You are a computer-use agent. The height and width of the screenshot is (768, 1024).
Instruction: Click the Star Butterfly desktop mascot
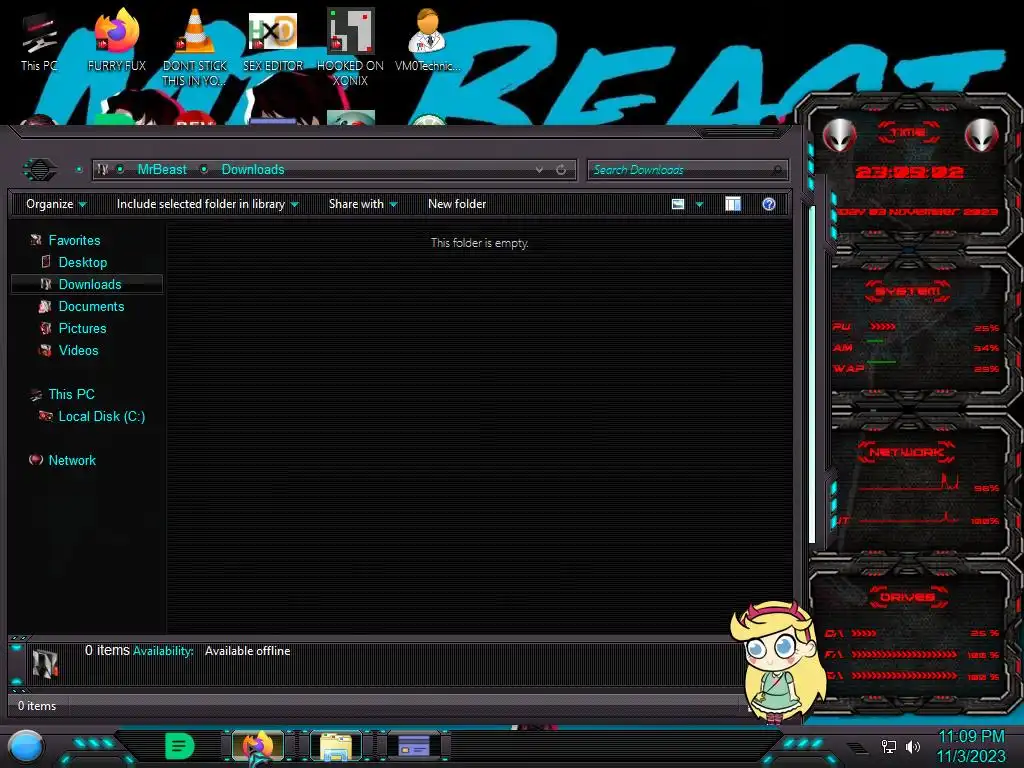(x=776, y=661)
